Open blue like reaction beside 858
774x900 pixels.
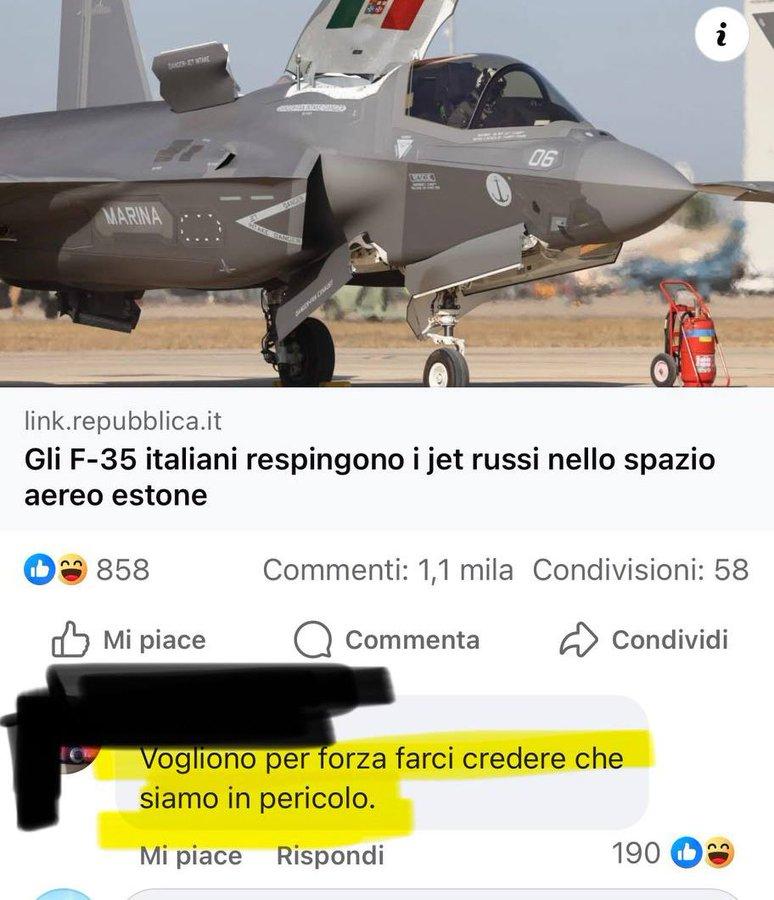click(x=40, y=570)
